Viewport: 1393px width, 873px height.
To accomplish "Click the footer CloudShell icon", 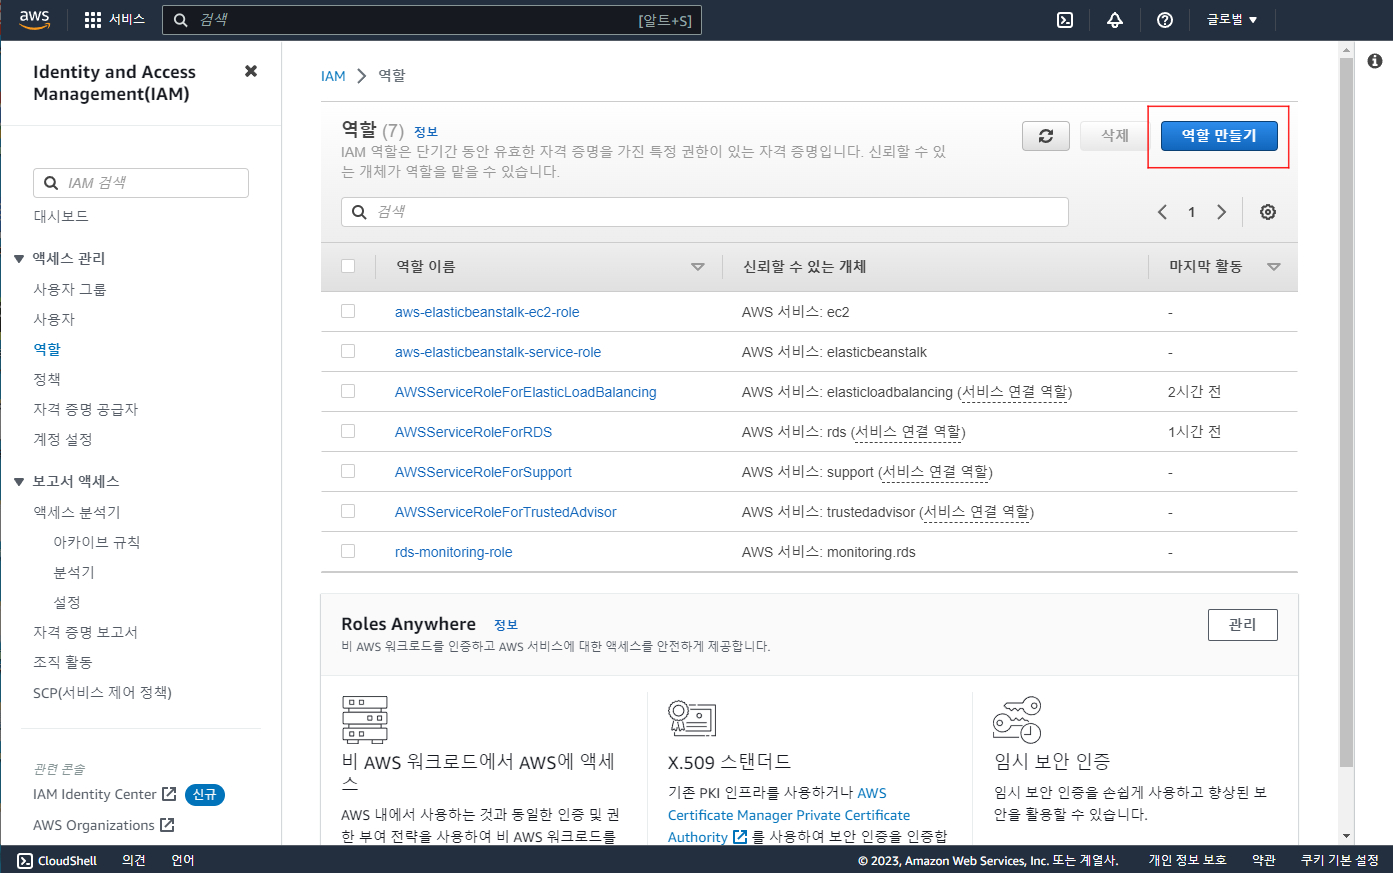I will pyautogui.click(x=25, y=860).
